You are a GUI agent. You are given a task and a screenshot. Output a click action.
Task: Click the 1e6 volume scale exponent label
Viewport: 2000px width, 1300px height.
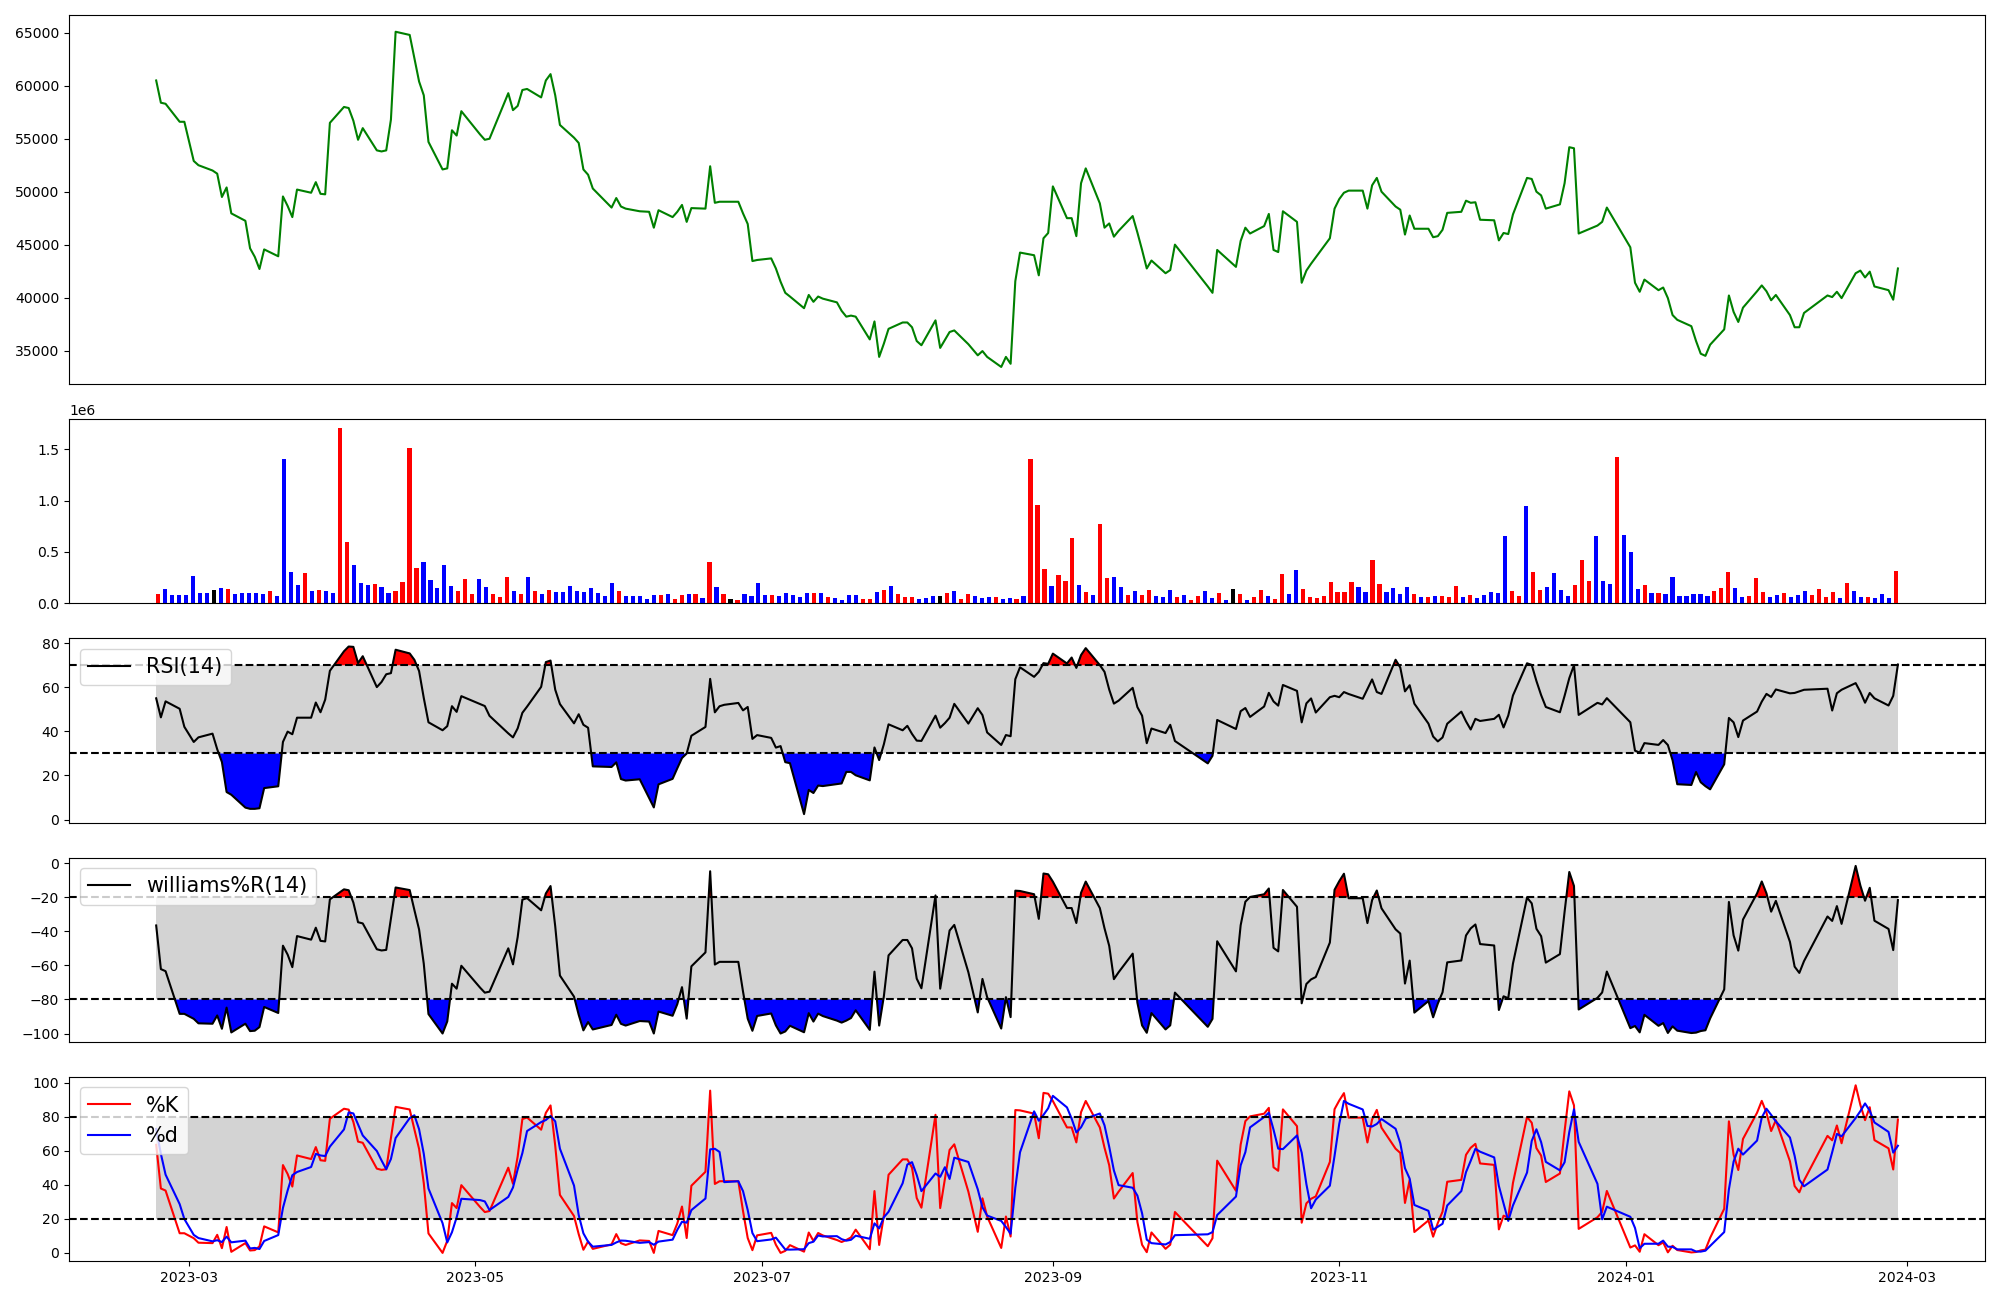(82, 411)
